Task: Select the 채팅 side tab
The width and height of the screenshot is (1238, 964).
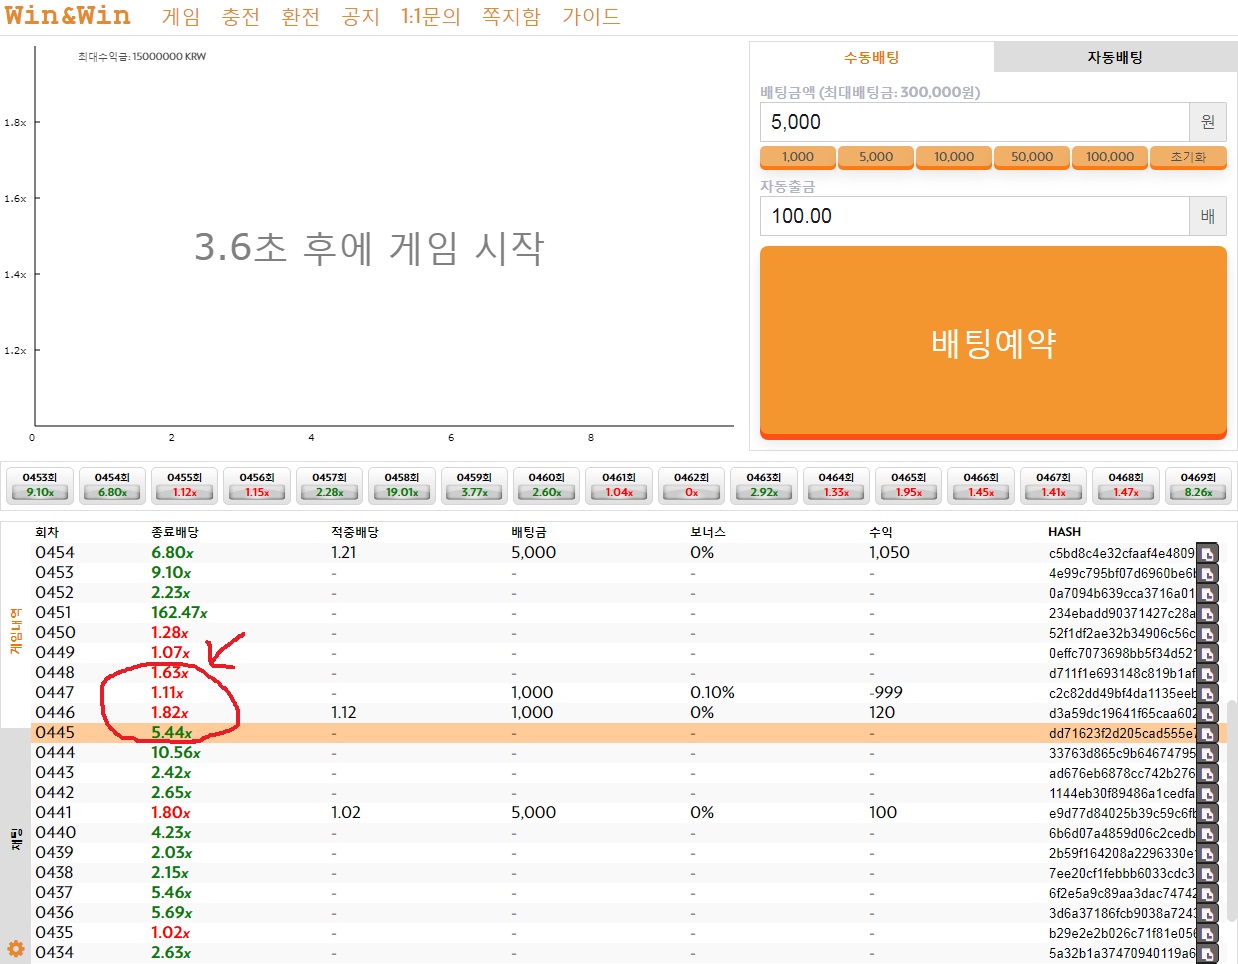Action: pos(15,839)
